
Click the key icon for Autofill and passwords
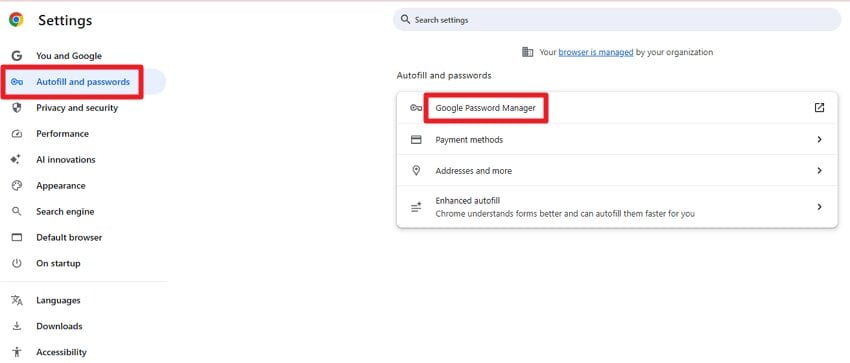(17, 82)
